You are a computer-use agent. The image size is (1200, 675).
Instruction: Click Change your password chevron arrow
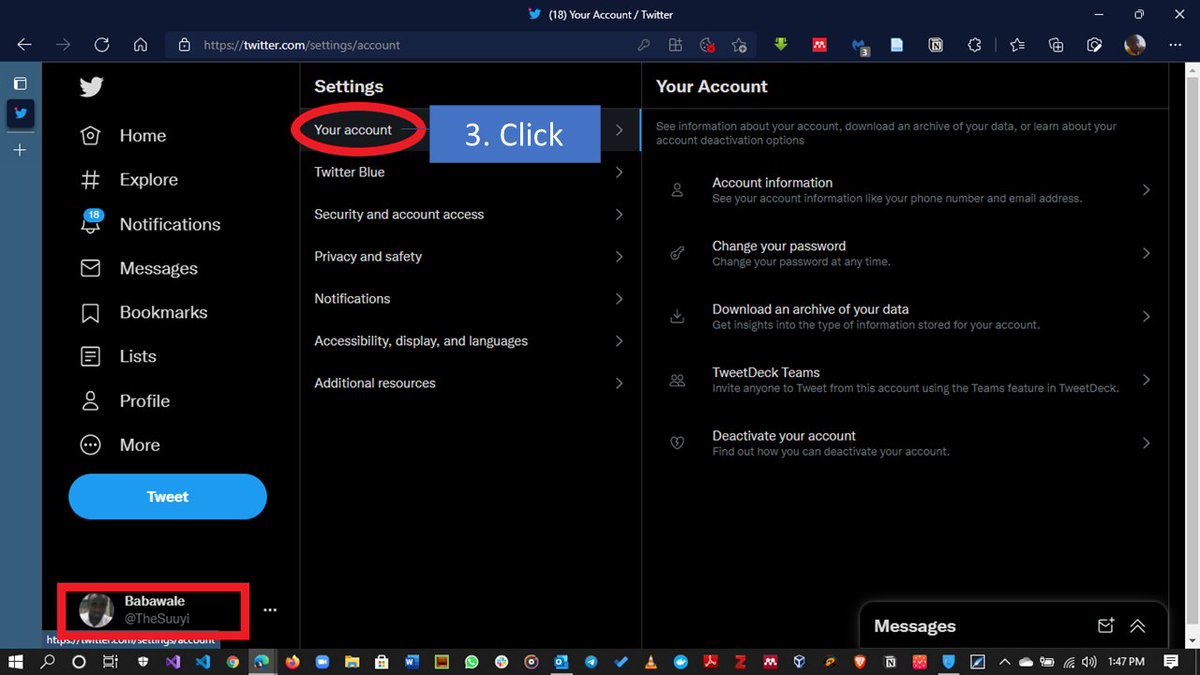[1146, 253]
